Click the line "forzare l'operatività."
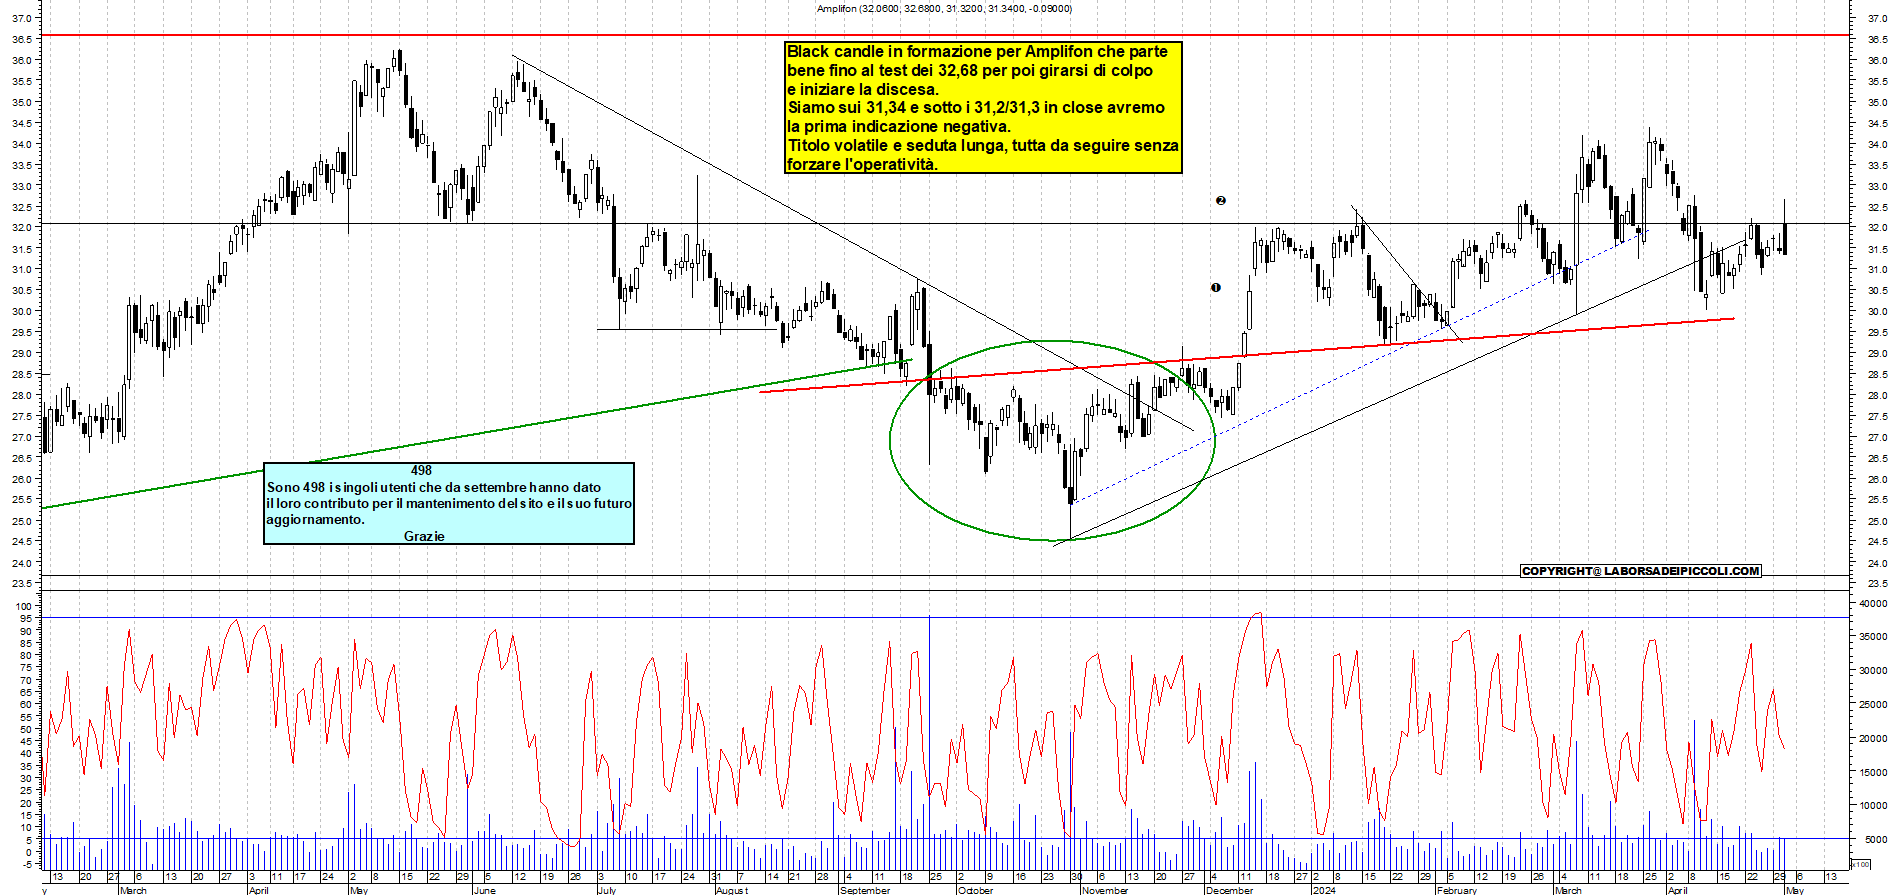Screen dimensions: 1890x895 (x=862, y=165)
